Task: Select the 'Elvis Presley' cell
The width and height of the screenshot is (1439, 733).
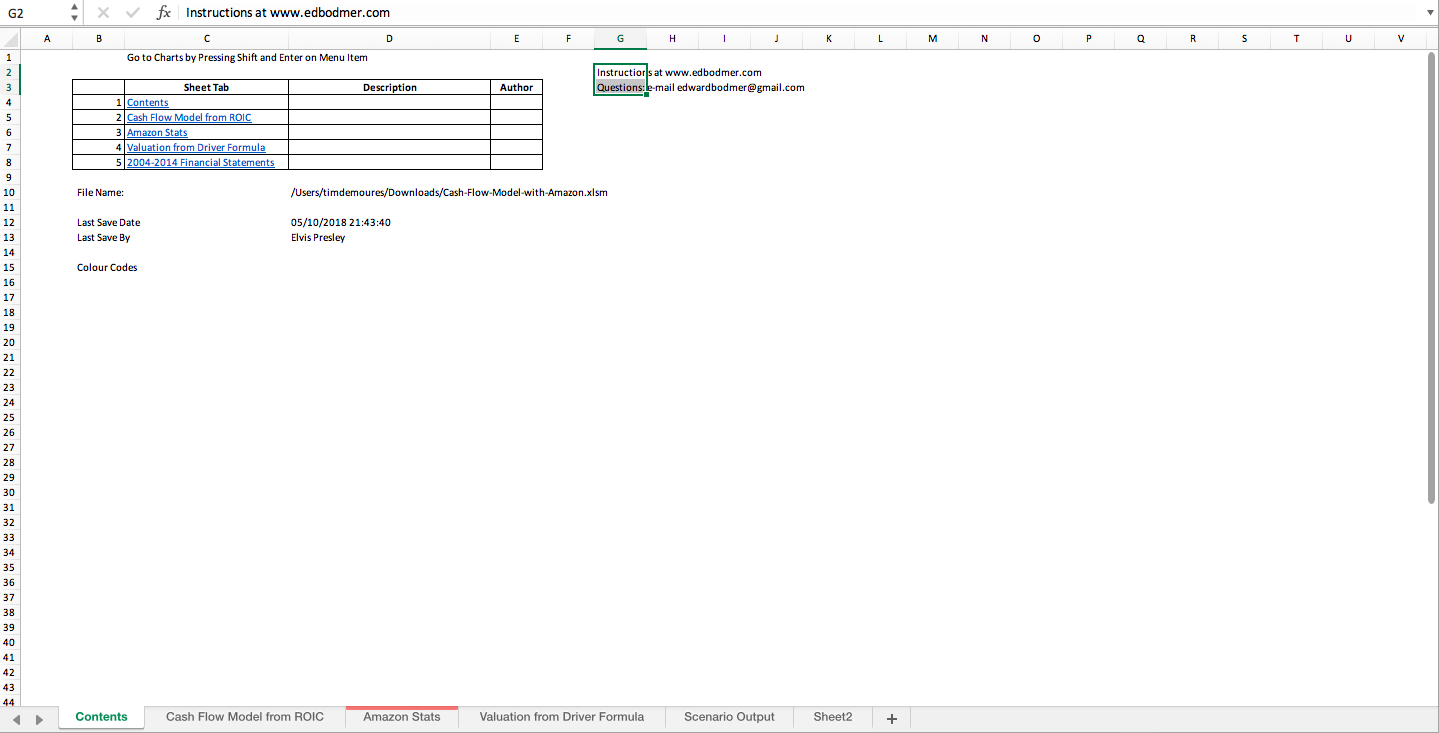Action: point(389,238)
